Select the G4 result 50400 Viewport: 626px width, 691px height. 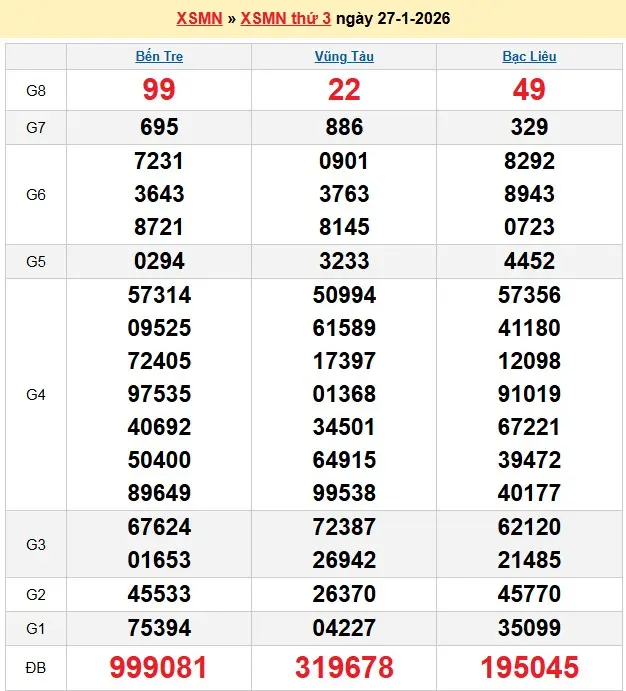point(159,460)
